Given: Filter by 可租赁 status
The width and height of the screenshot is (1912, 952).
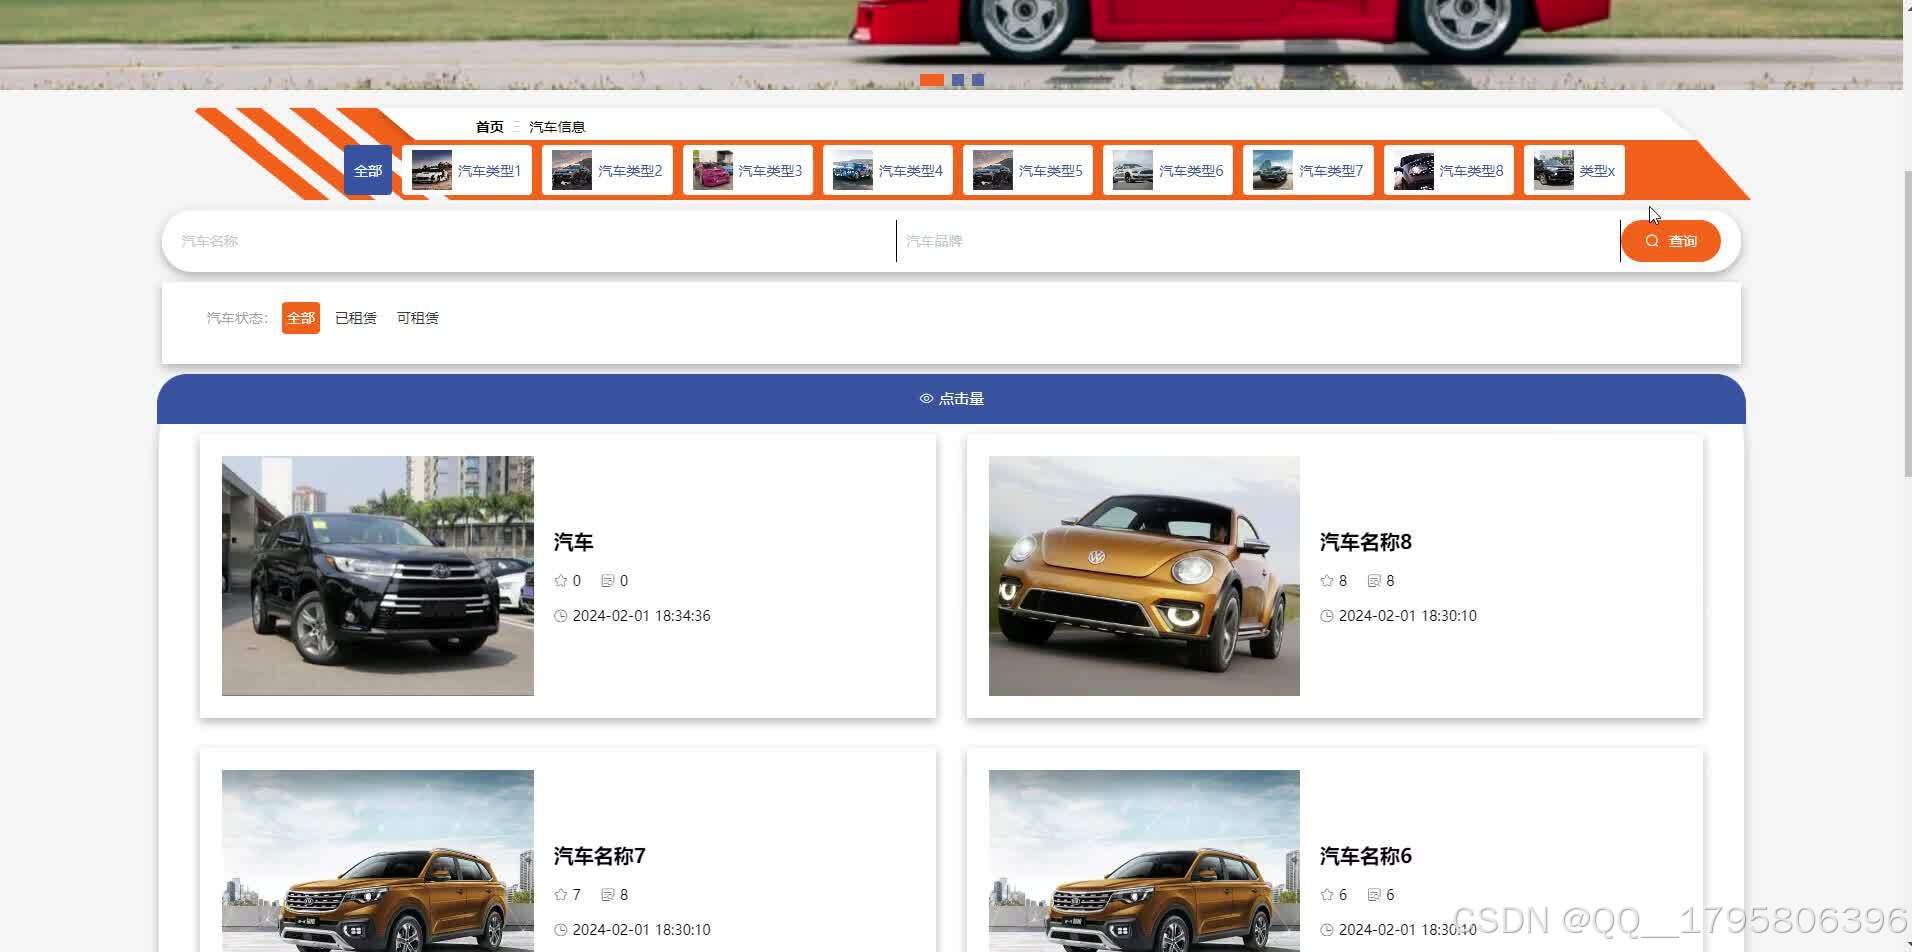Looking at the screenshot, I should pos(418,318).
